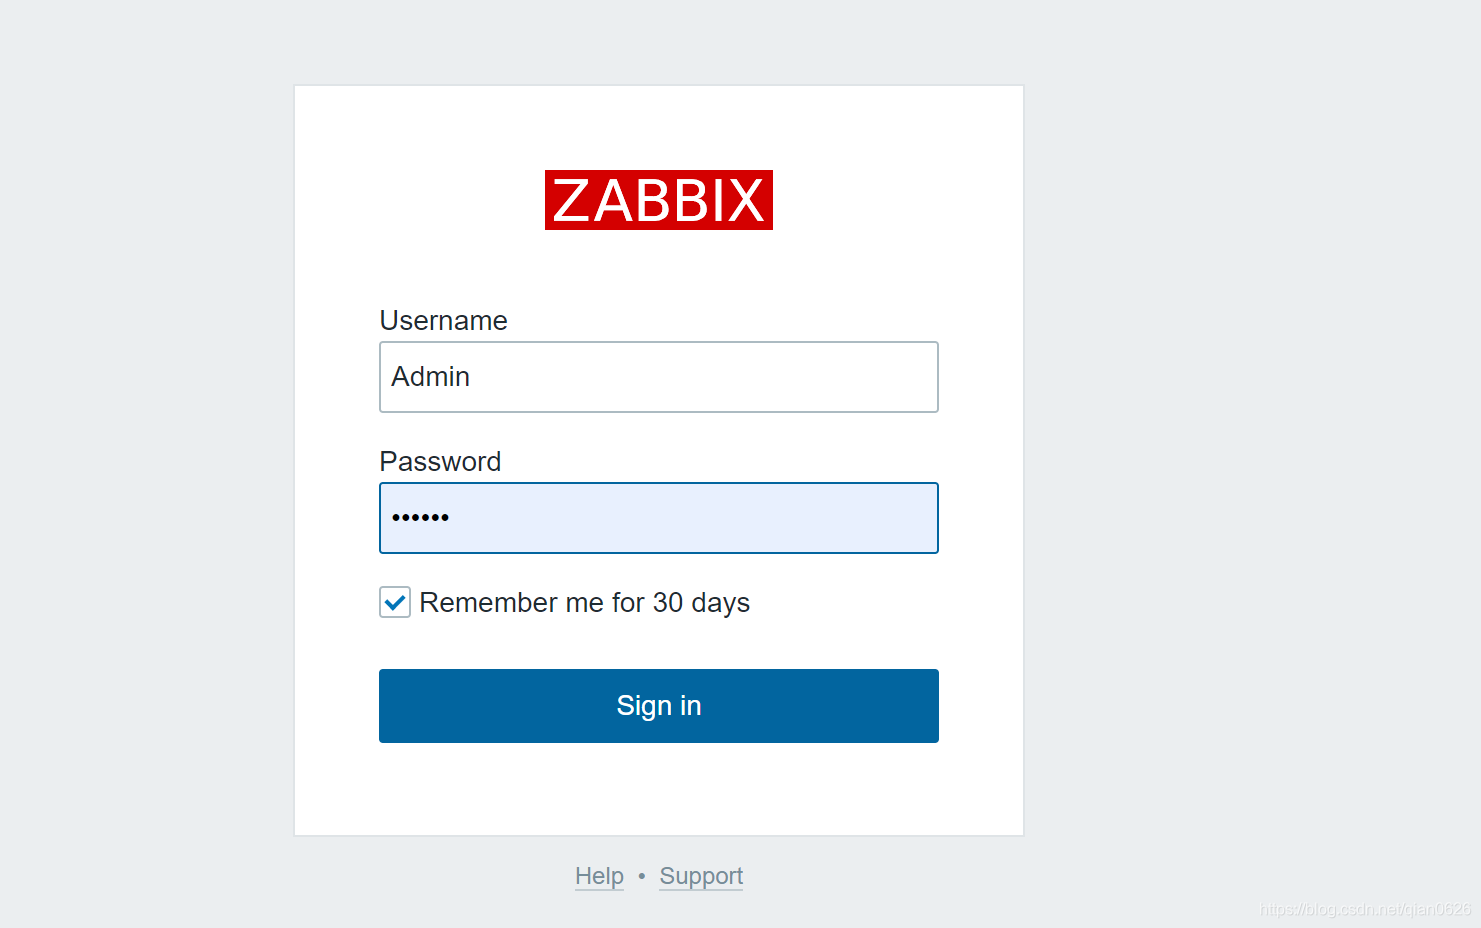Click the blog.csdn.net watermark URL

pos(1365,909)
